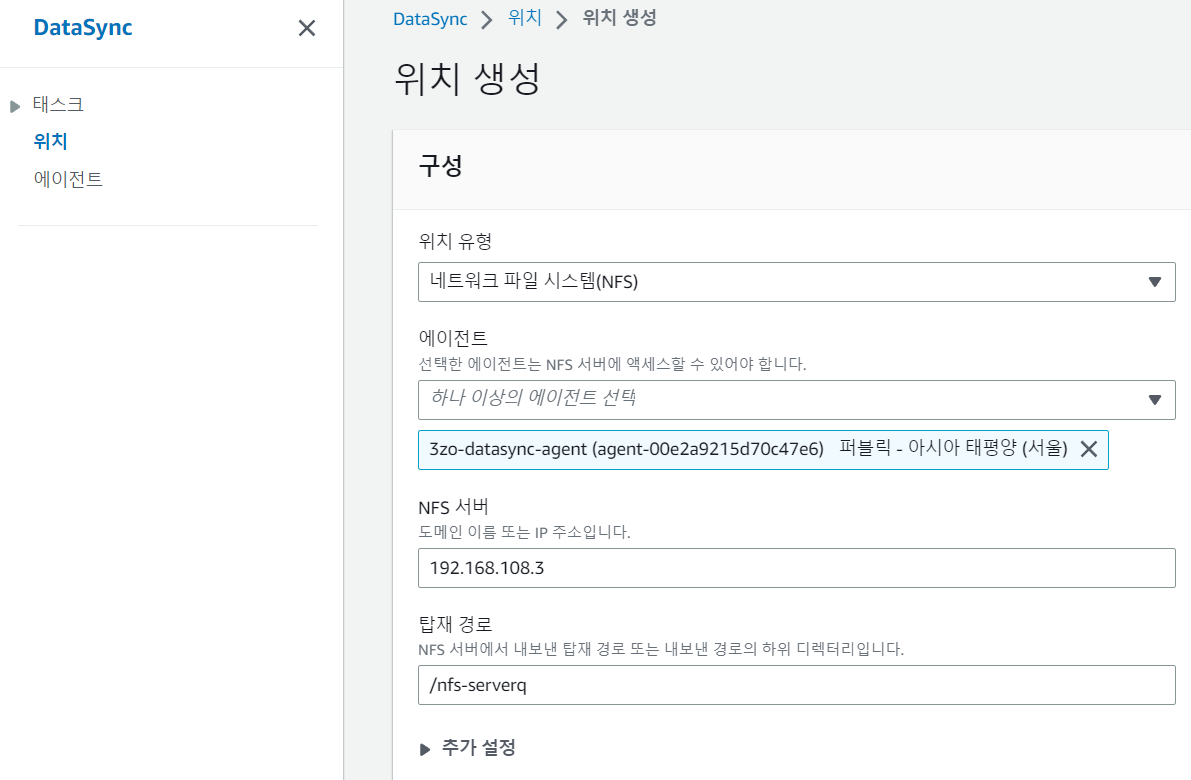Screen dimensions: 1191x780
Task: Click the 에이전트 selector dropdown arrow
Action: pos(1155,399)
